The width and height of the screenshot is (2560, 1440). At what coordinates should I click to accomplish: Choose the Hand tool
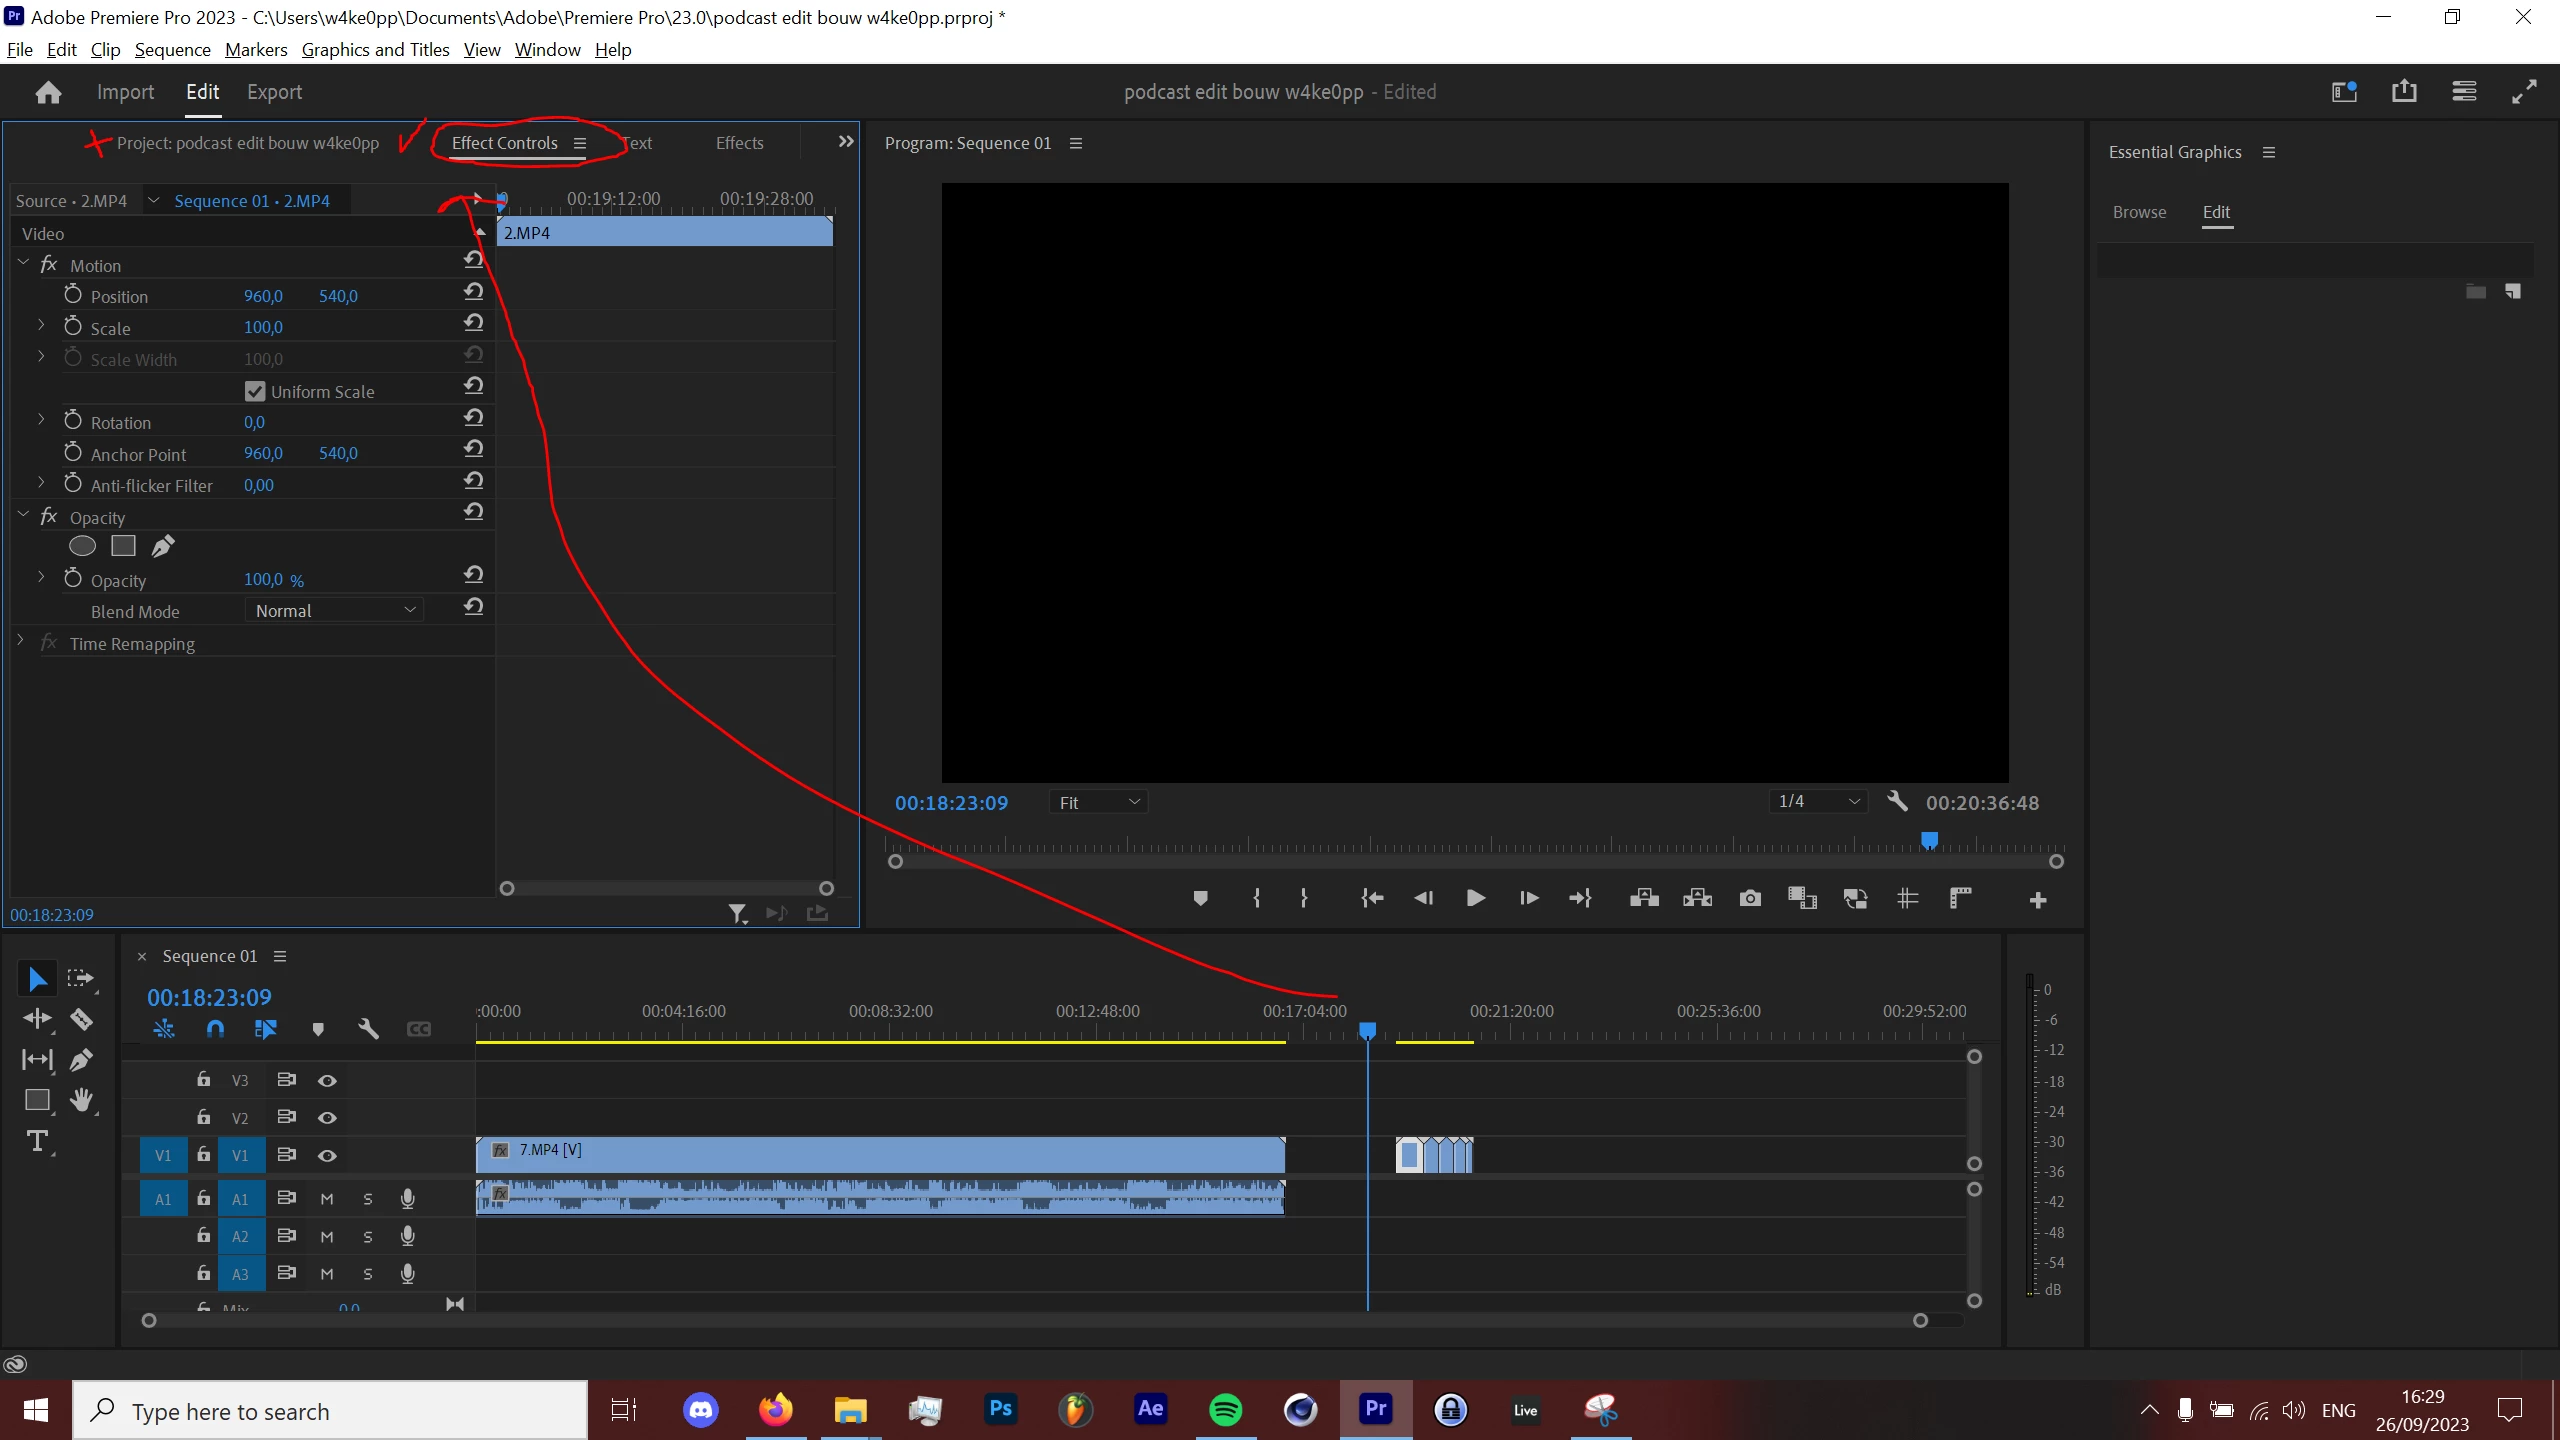[81, 1100]
